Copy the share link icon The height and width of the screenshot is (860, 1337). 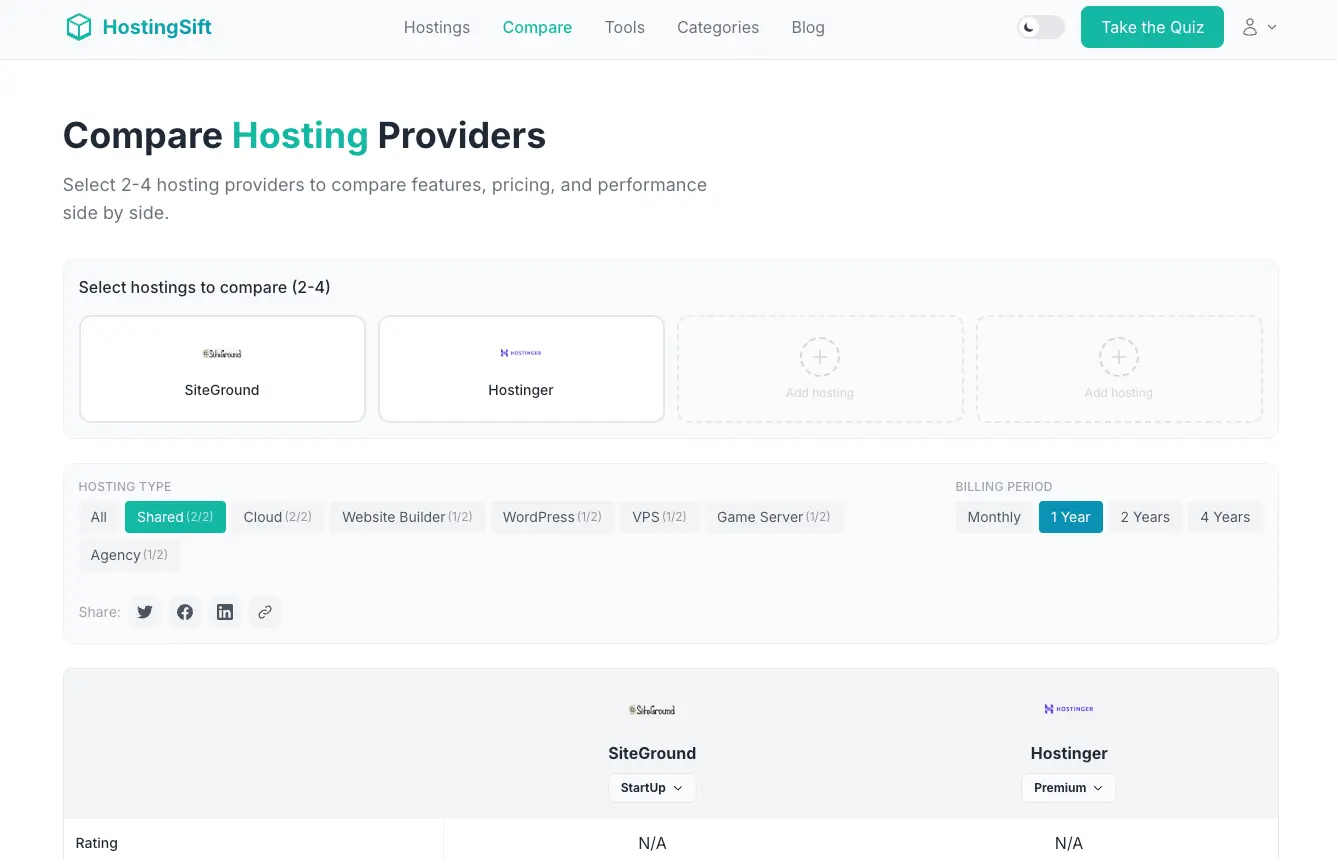[265, 612]
